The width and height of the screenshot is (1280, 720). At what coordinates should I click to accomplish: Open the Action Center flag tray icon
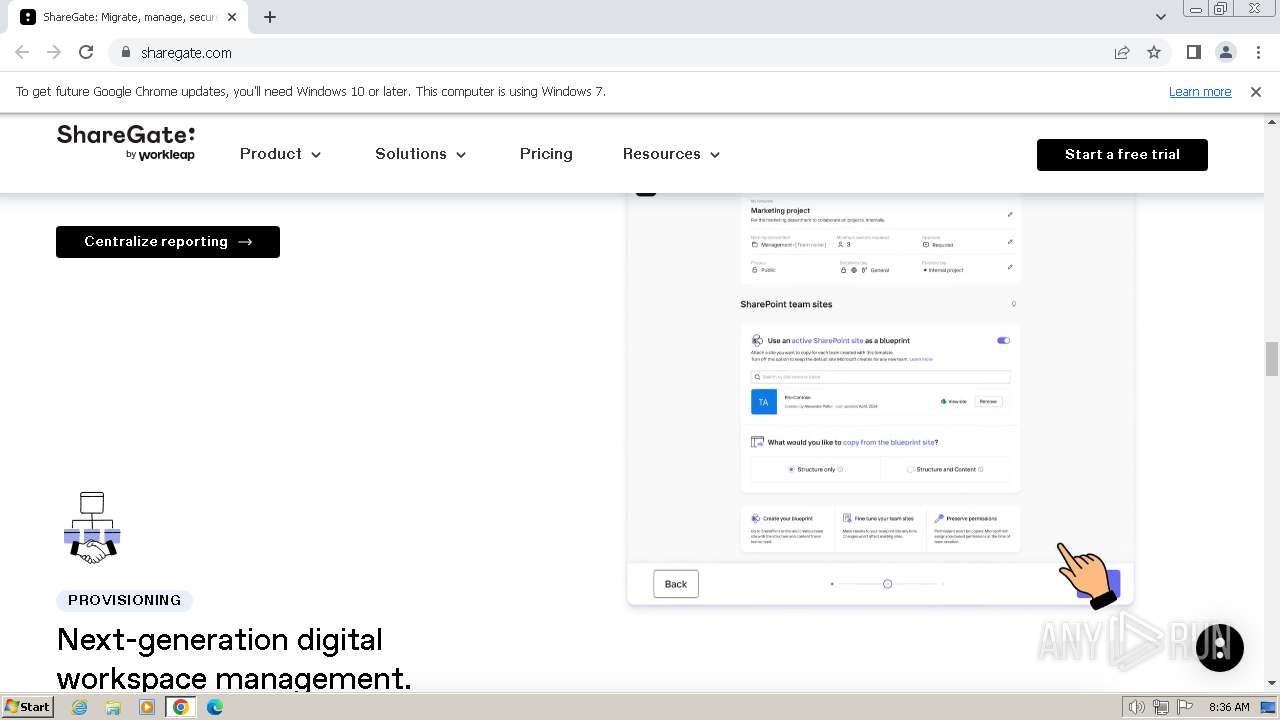pyautogui.click(x=1186, y=707)
